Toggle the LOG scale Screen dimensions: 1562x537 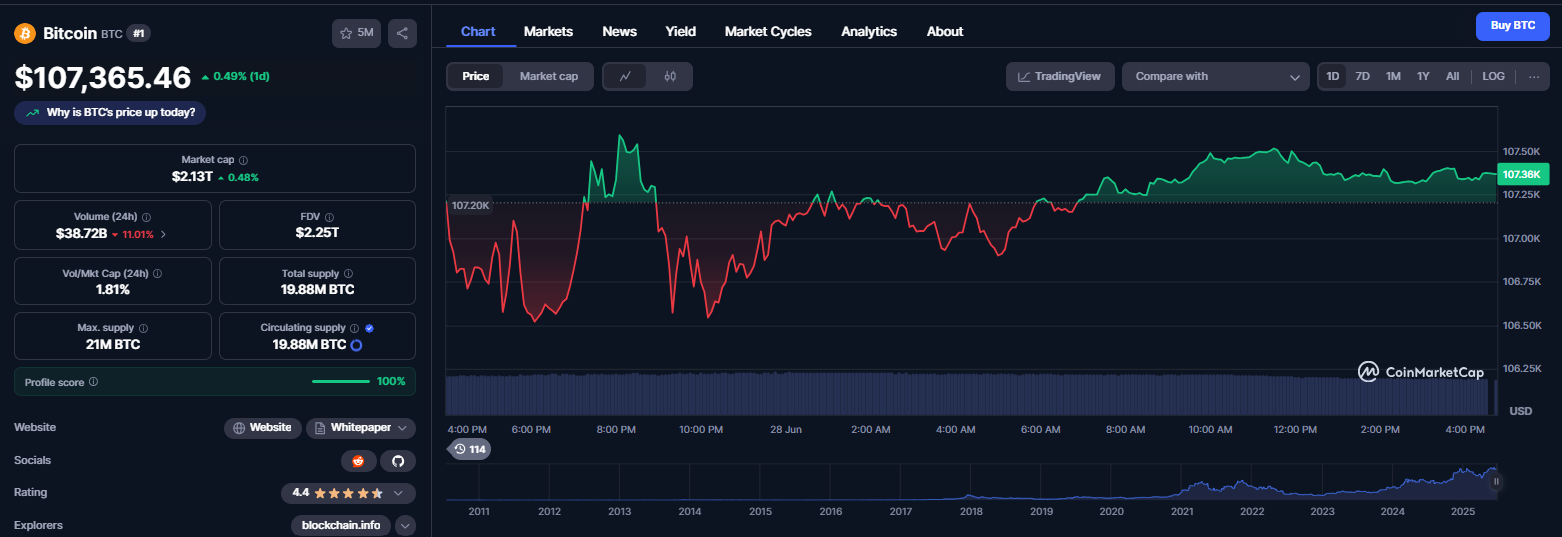[x=1493, y=76]
